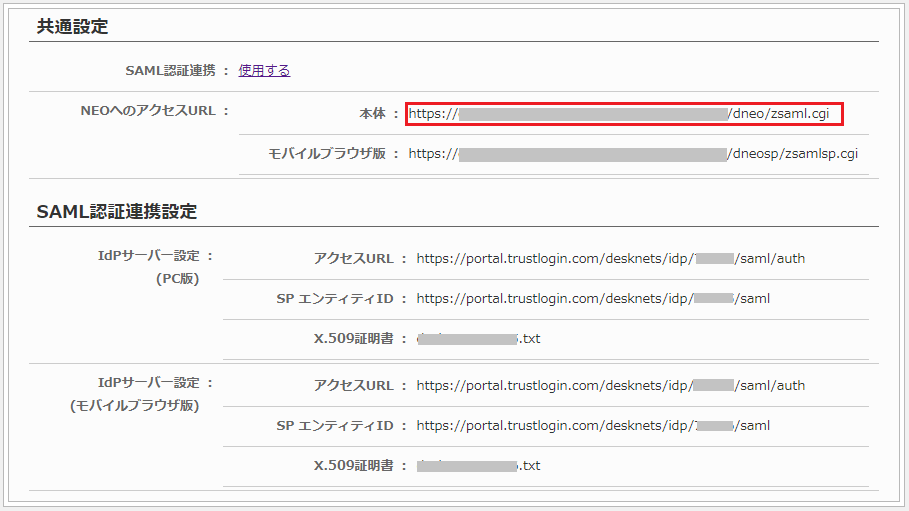The height and width of the screenshot is (511, 909).
Task: Click the PC版 X.509証明書 label
Action: [354, 339]
